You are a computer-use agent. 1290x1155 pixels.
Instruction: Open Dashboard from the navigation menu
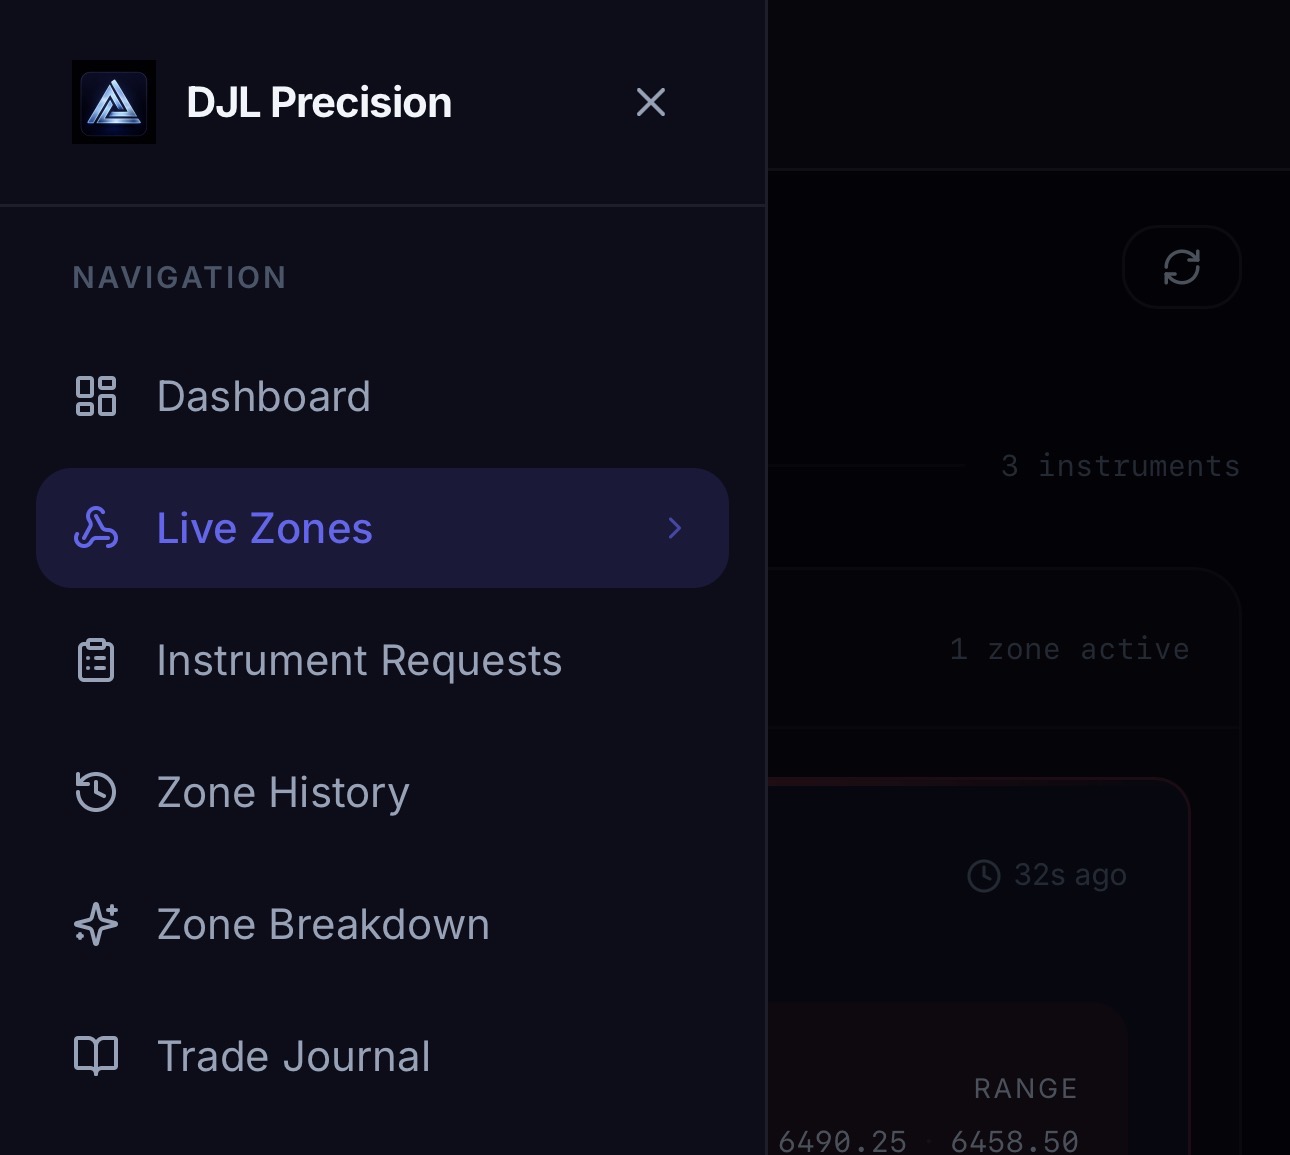pos(263,396)
